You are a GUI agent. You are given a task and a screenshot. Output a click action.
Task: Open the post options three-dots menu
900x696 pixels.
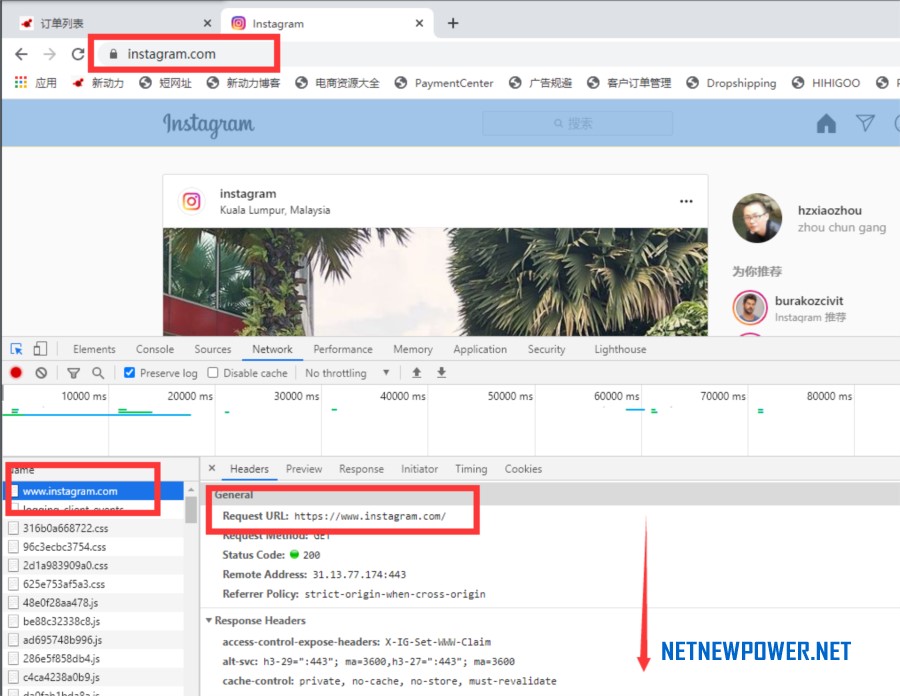point(686,201)
